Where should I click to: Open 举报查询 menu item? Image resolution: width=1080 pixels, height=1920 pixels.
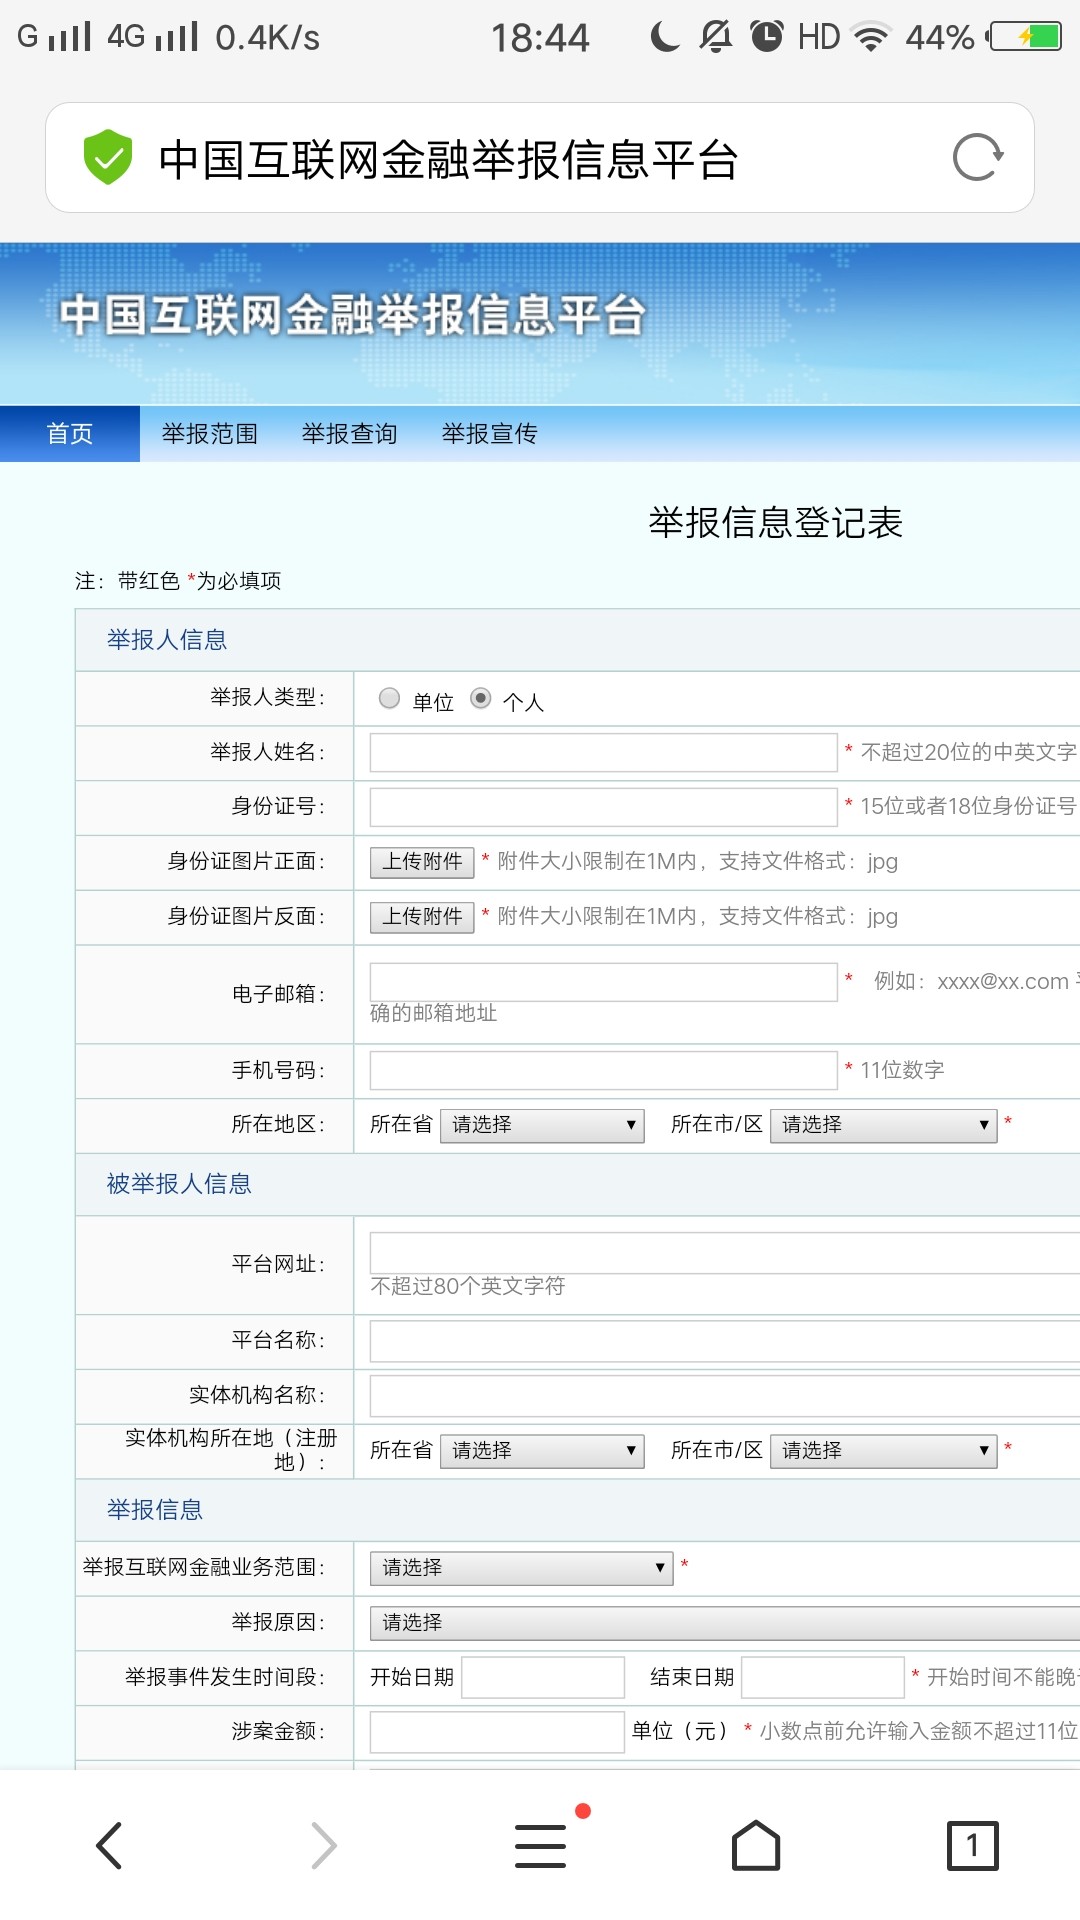click(x=350, y=433)
